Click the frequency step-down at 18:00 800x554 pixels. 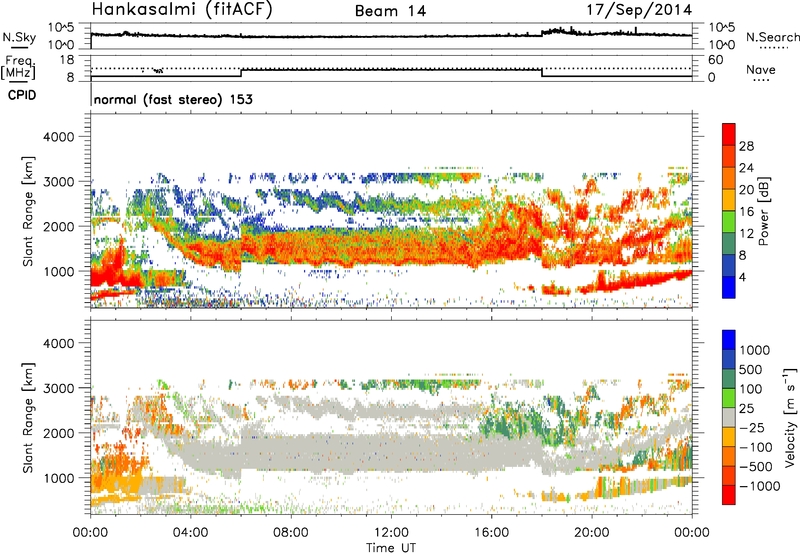(542, 73)
